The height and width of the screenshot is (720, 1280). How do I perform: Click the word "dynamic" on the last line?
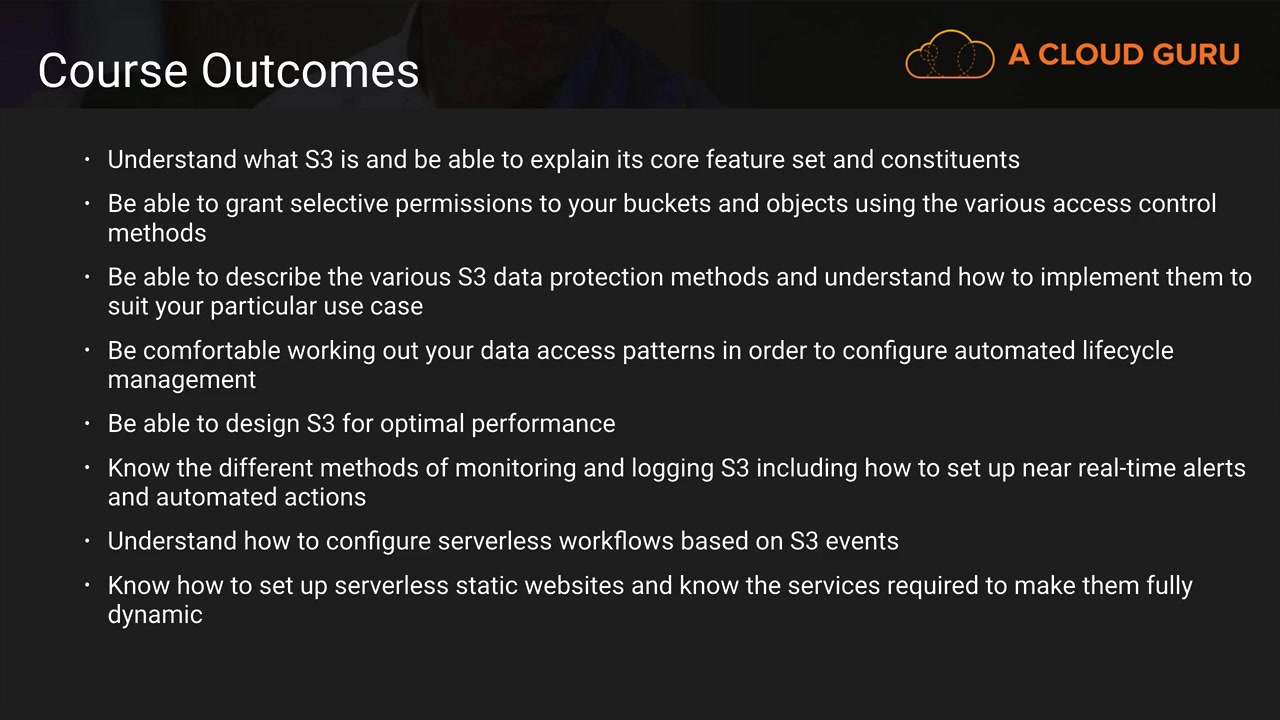(x=155, y=614)
